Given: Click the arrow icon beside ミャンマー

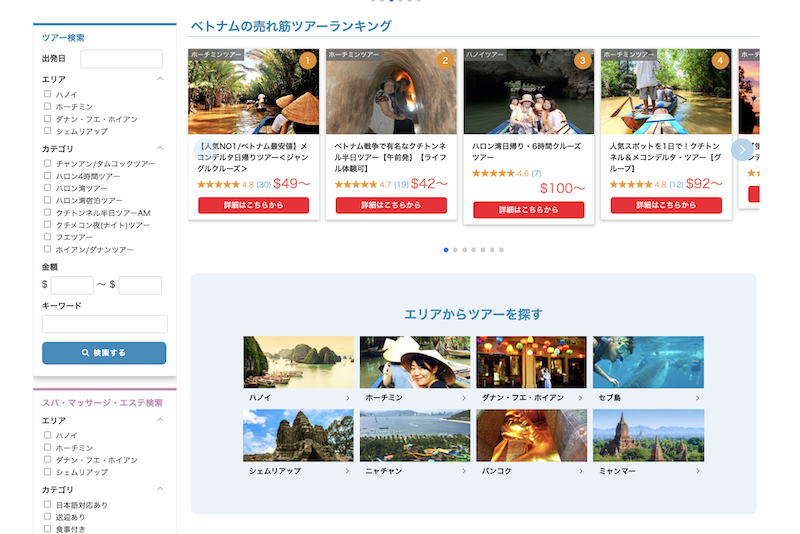Looking at the screenshot, I should click(x=698, y=470).
